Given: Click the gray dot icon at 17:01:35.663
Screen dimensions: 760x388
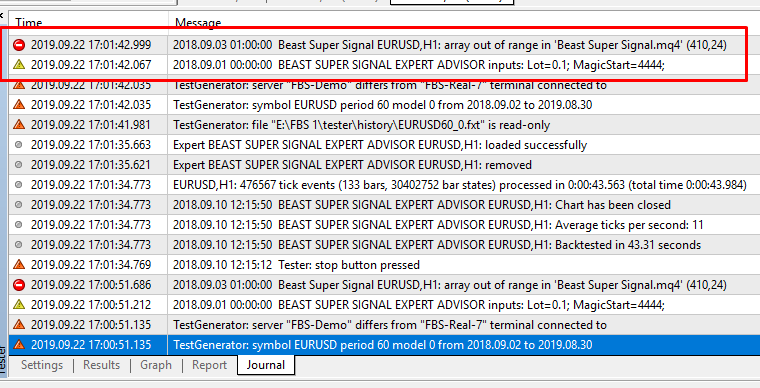Looking at the screenshot, I should [x=18, y=145].
